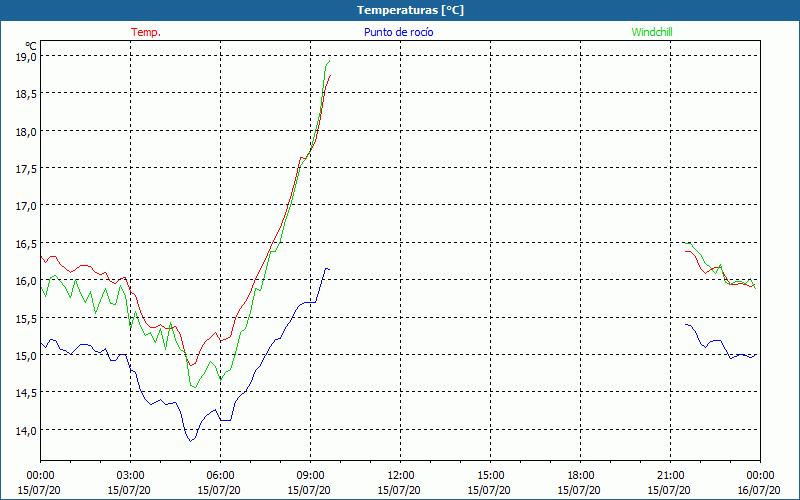The height and width of the screenshot is (500, 800).
Task: Click the 16,5 y-axis value
Action: 26,243
